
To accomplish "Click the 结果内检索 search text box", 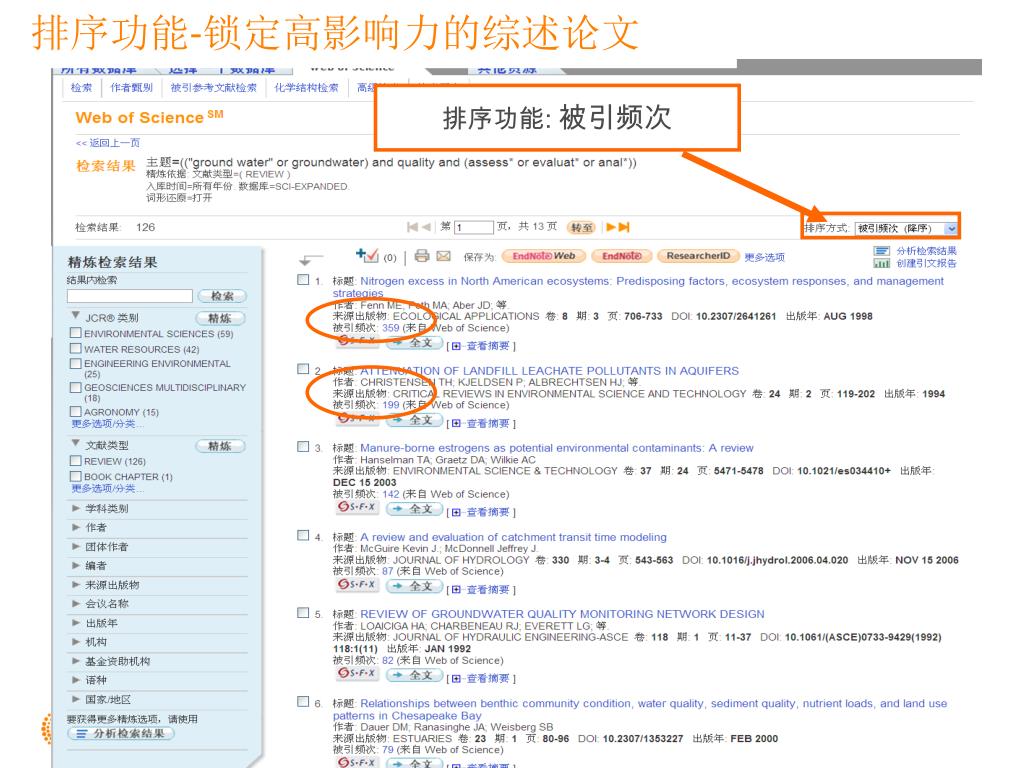I will 129,296.
